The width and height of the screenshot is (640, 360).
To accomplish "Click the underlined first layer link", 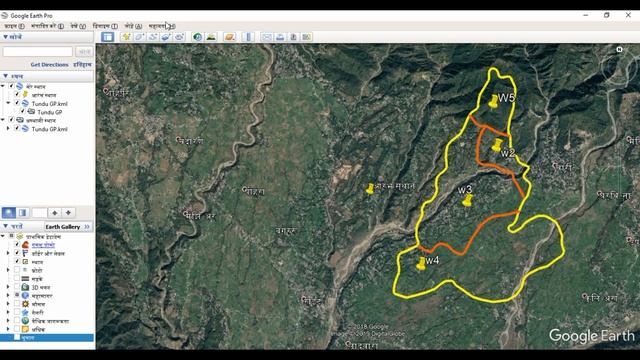I will pyautogui.click(x=43, y=245).
